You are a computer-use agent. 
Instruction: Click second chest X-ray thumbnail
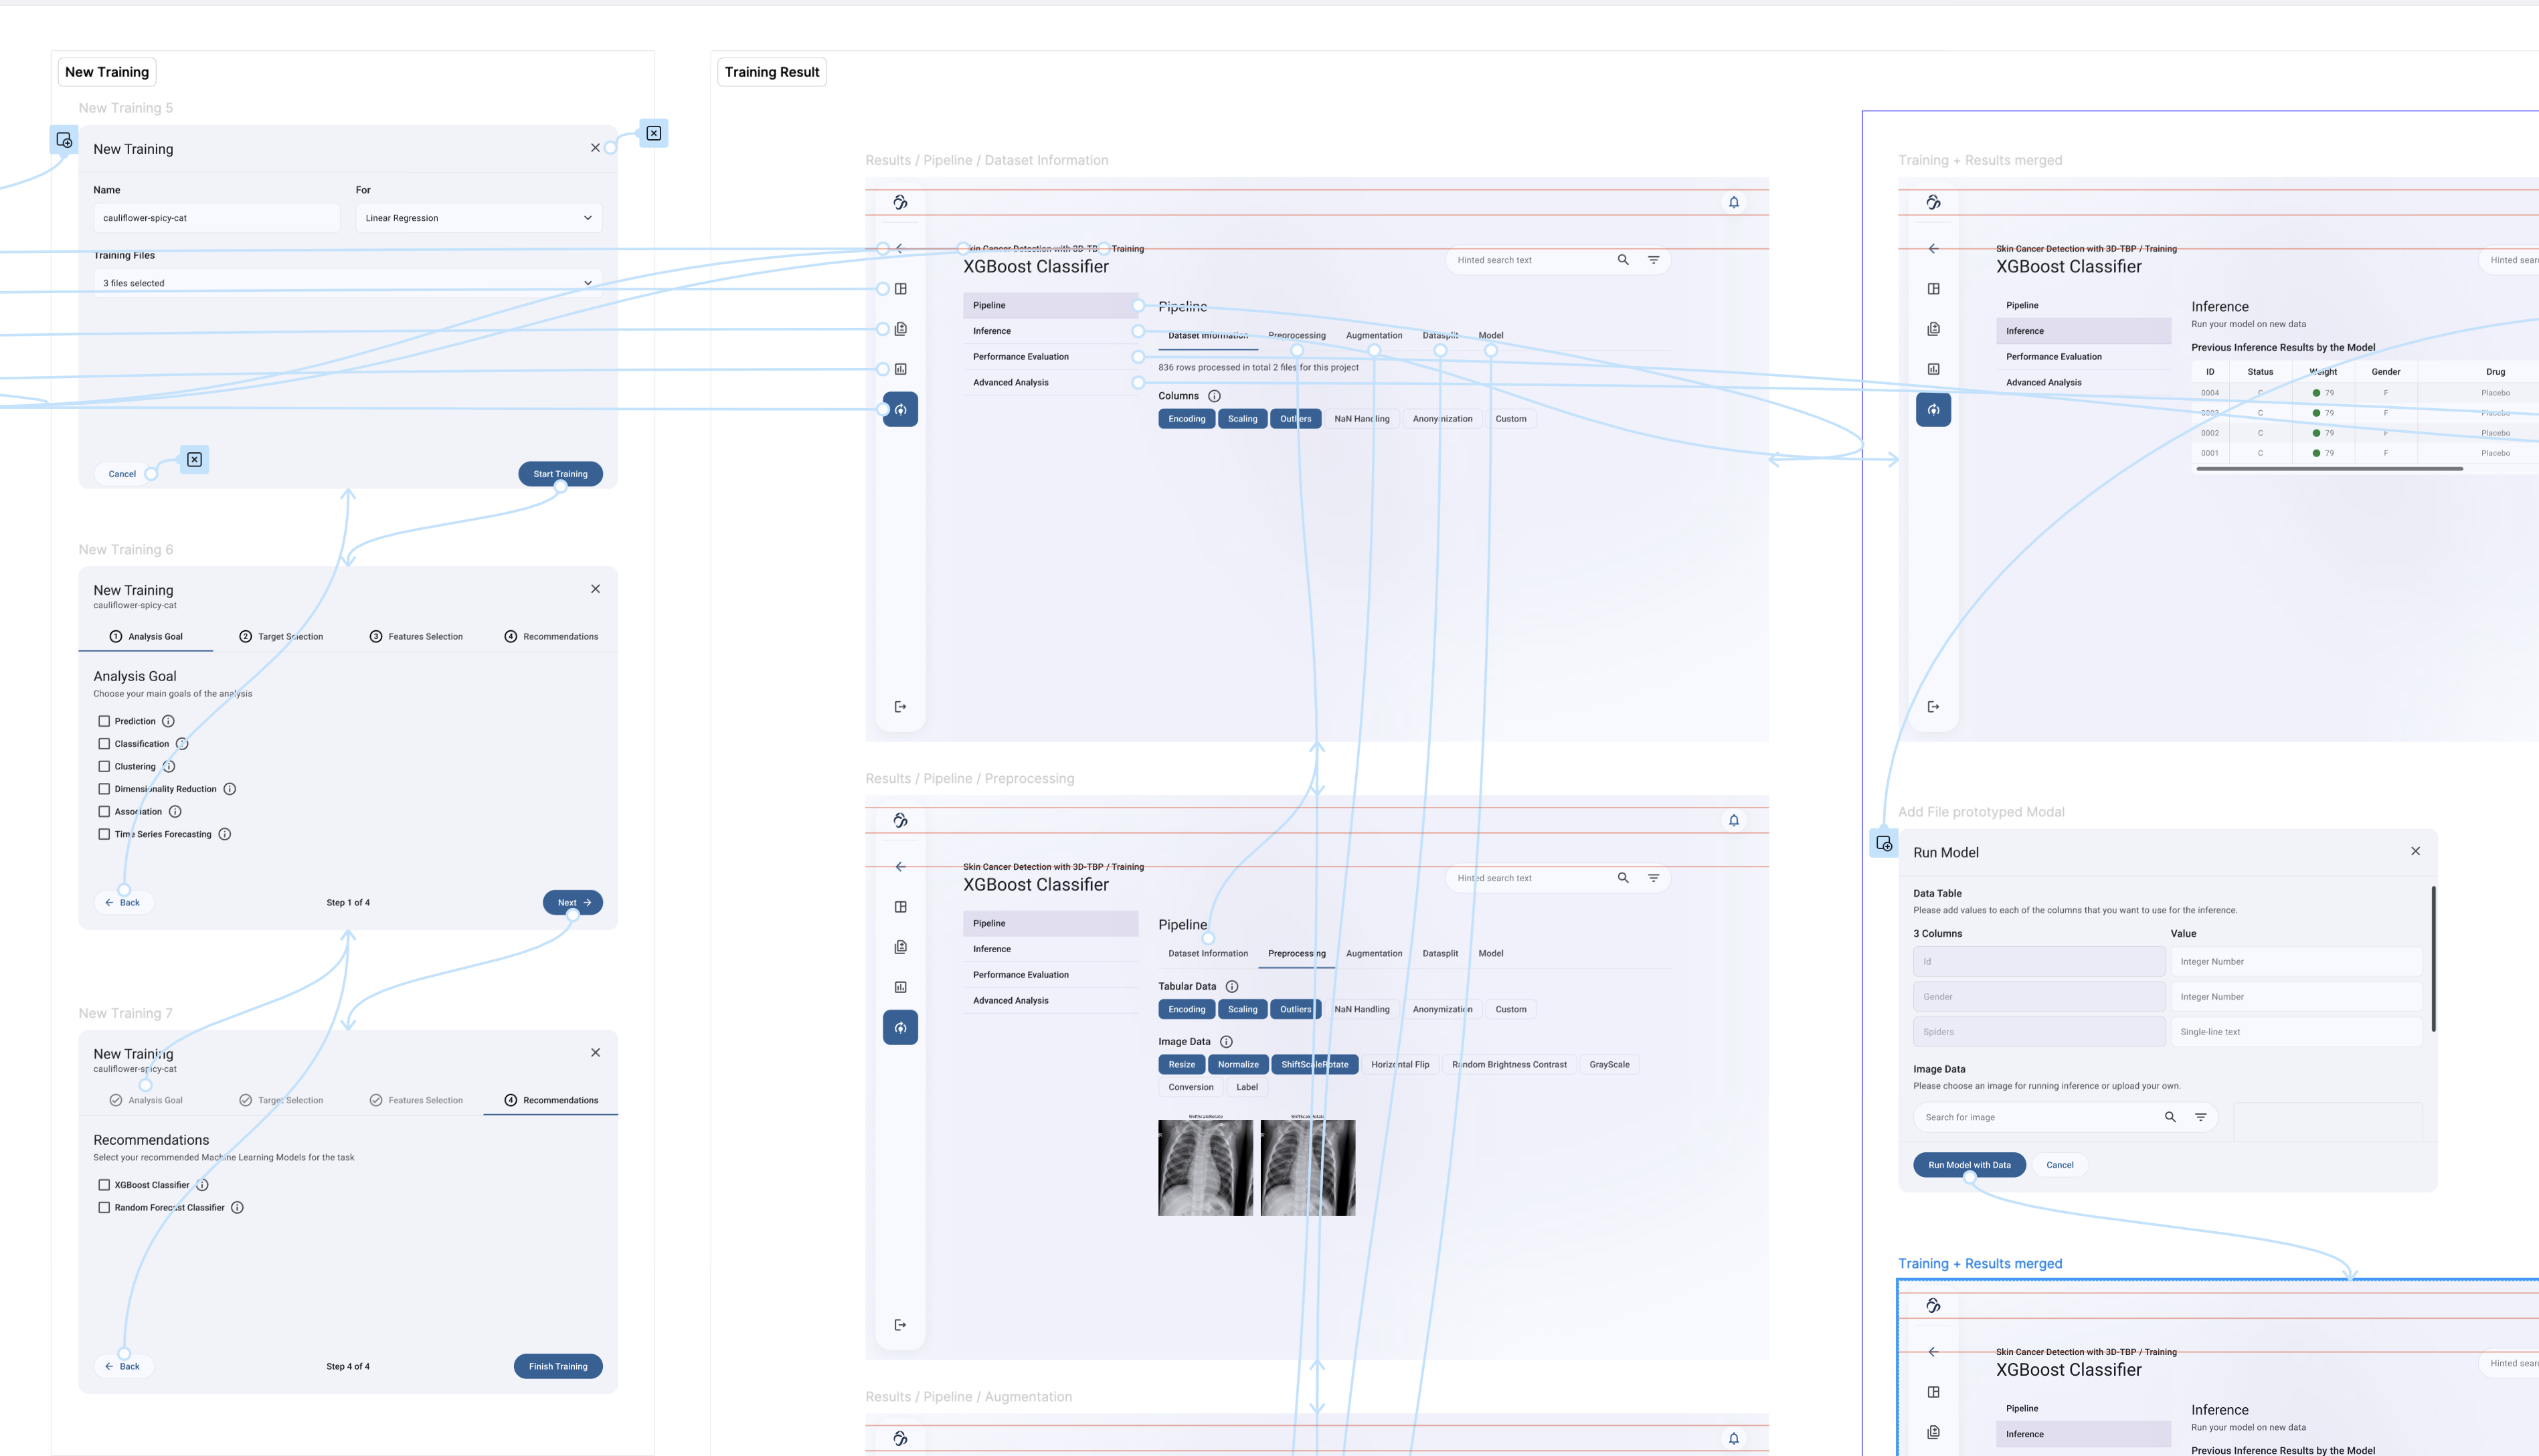click(1308, 1168)
